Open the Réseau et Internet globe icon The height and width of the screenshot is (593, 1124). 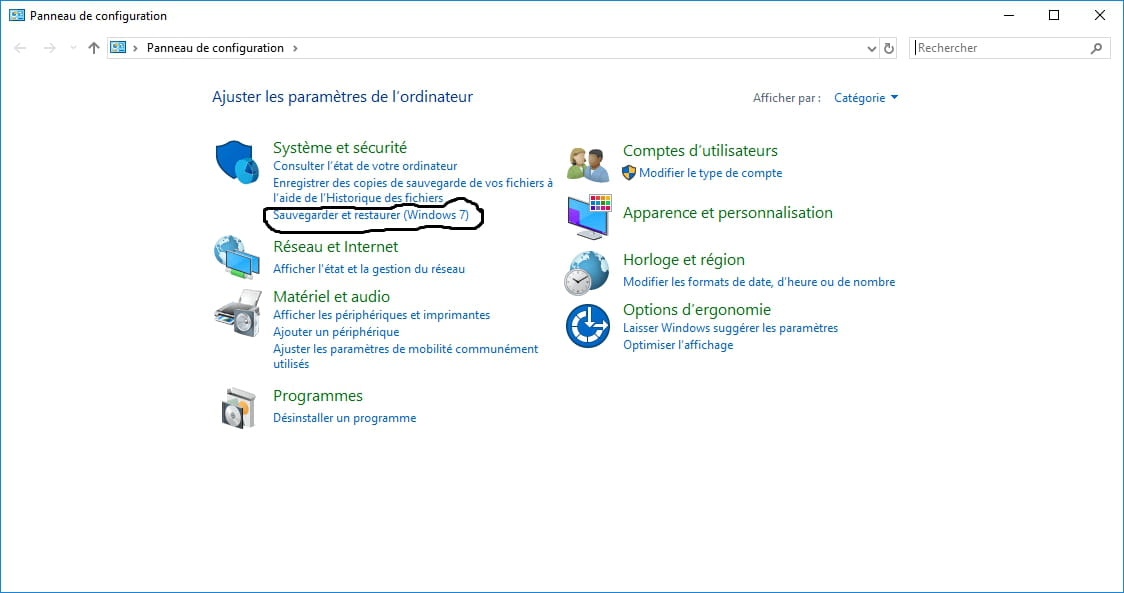[237, 257]
